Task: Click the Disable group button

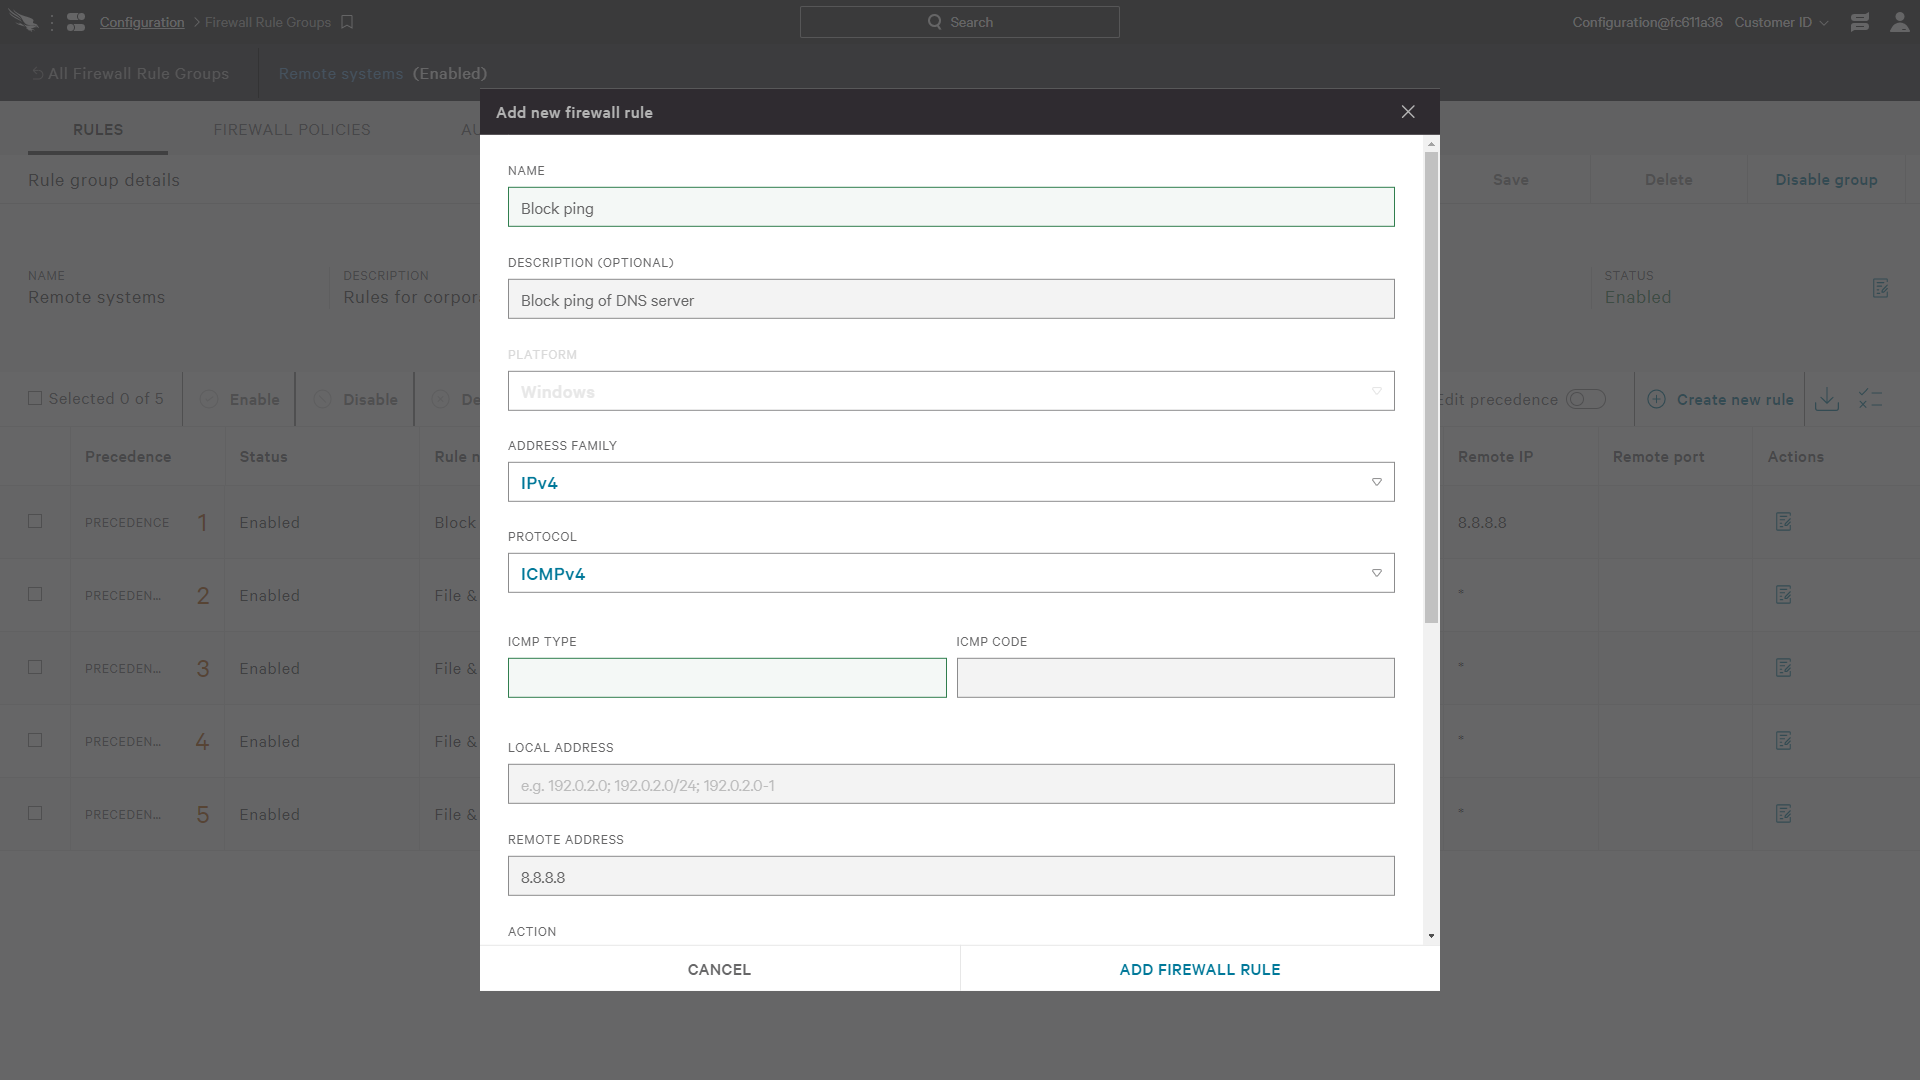Action: click(1826, 180)
